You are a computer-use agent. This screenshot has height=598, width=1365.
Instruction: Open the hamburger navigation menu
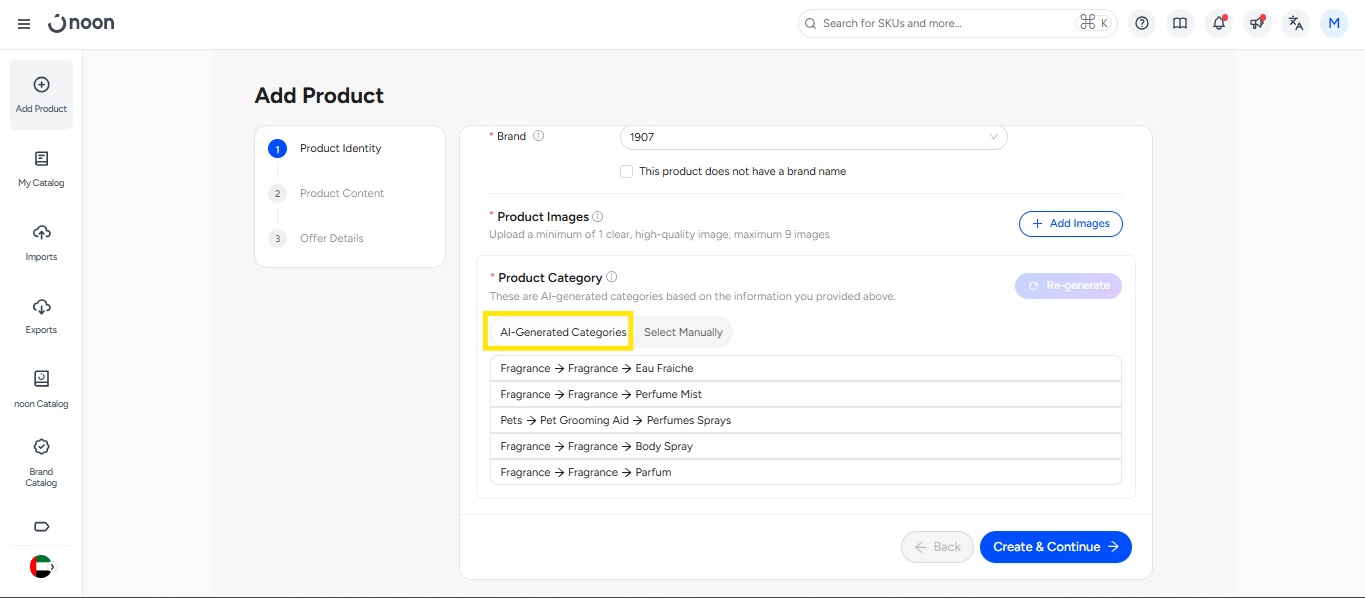[24, 24]
